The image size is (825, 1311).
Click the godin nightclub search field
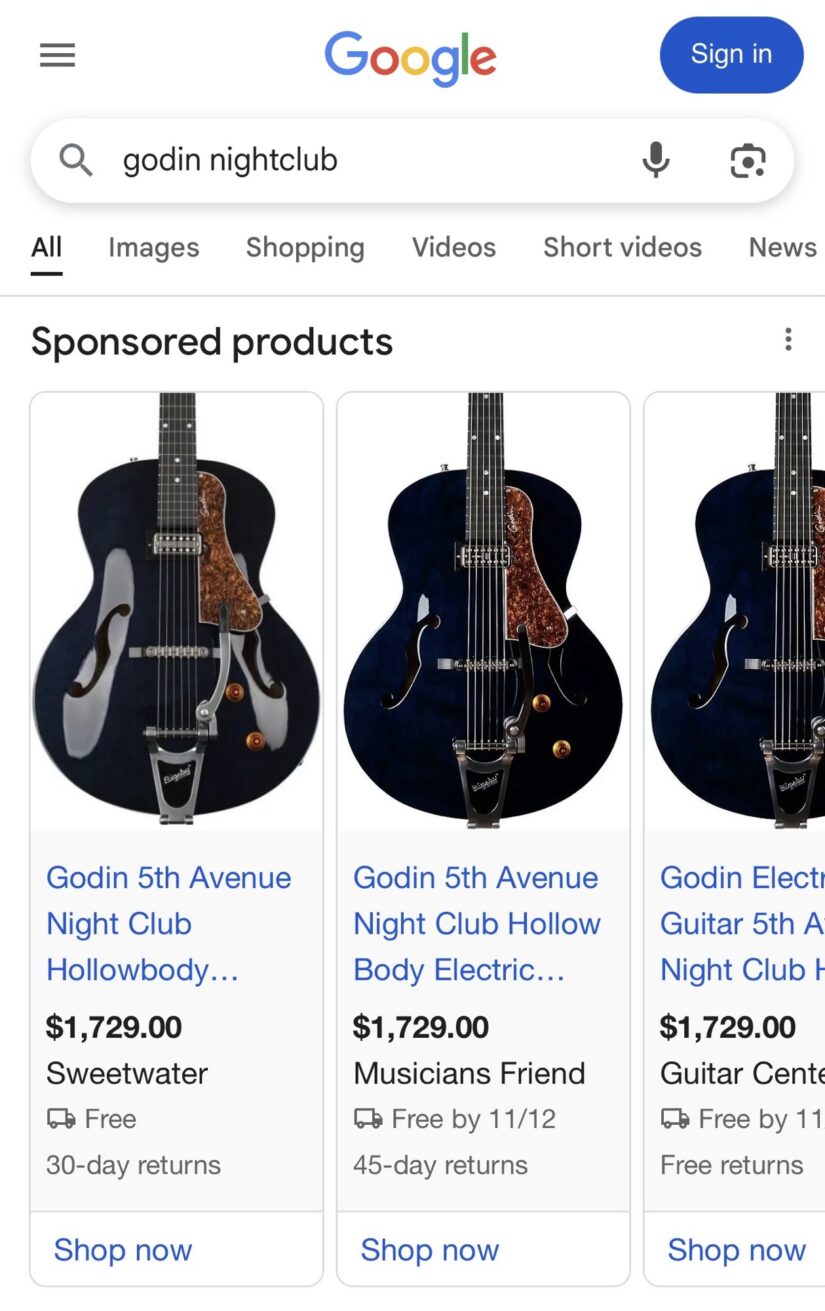[x=370, y=160]
